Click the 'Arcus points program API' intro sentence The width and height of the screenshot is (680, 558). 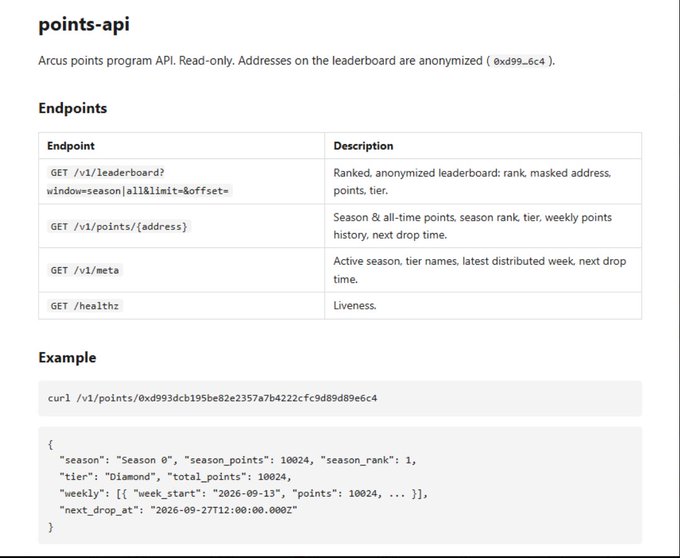tap(297, 61)
